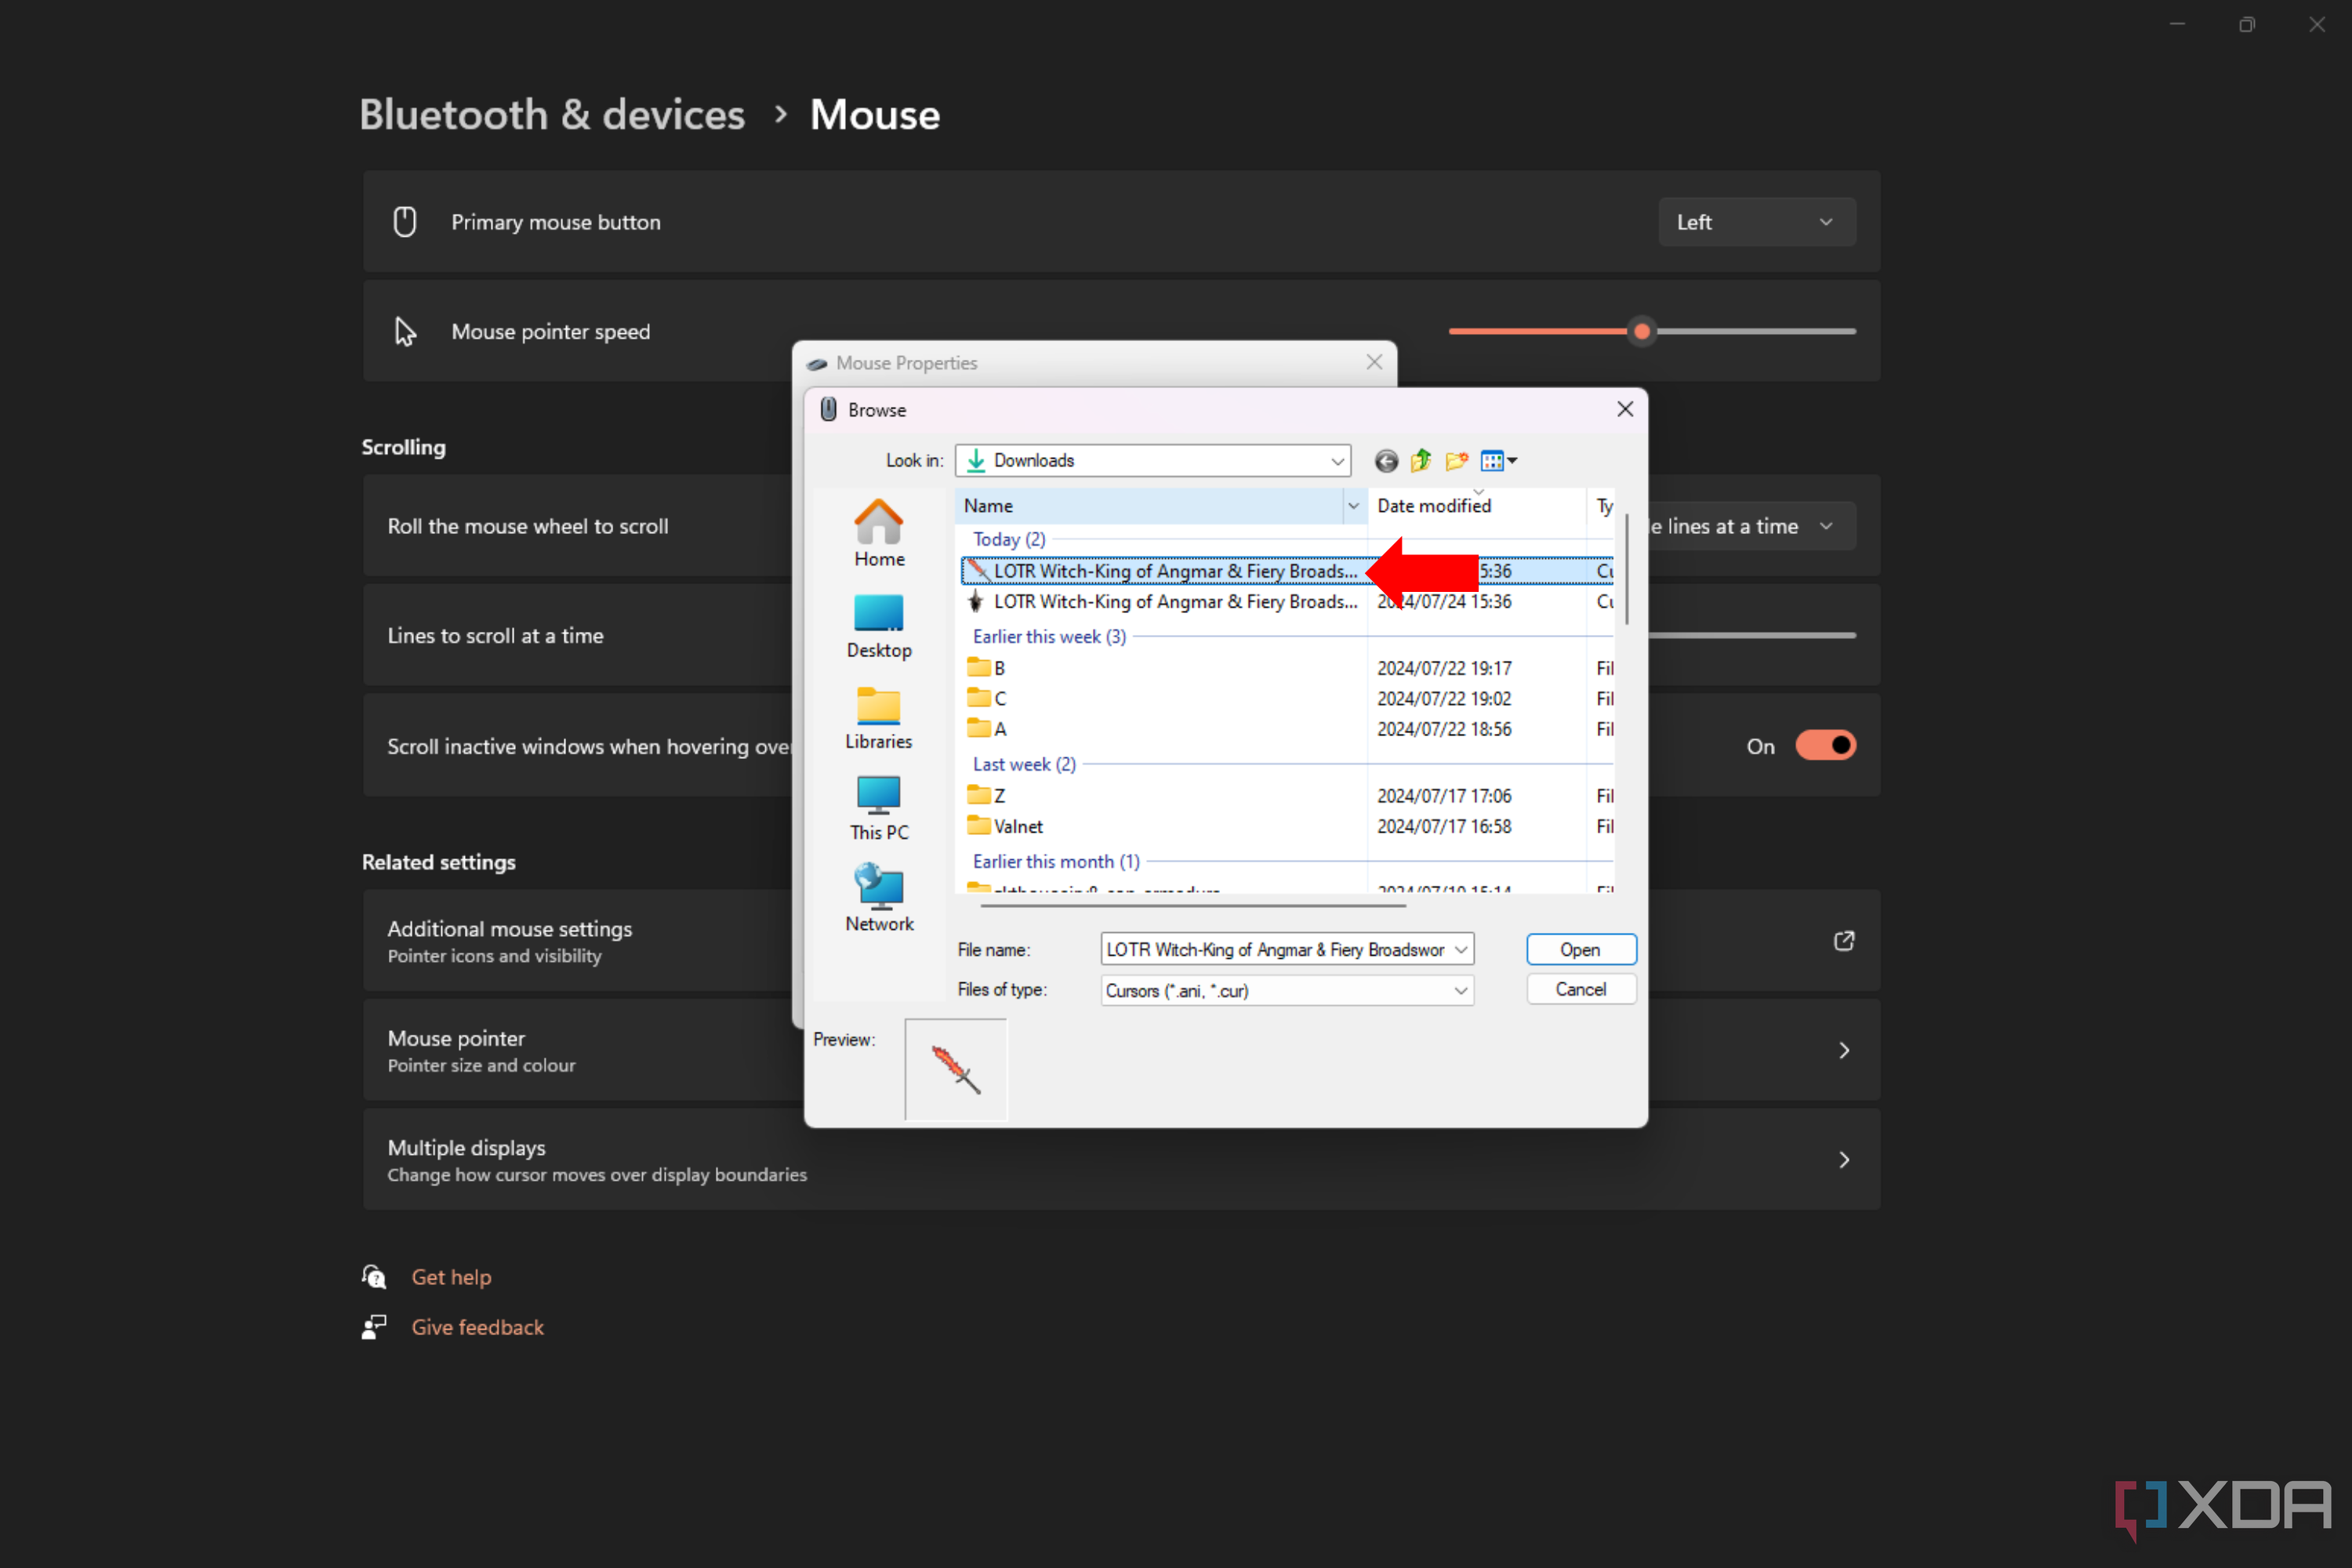Open external link for Additional mouse settings

(x=1843, y=941)
